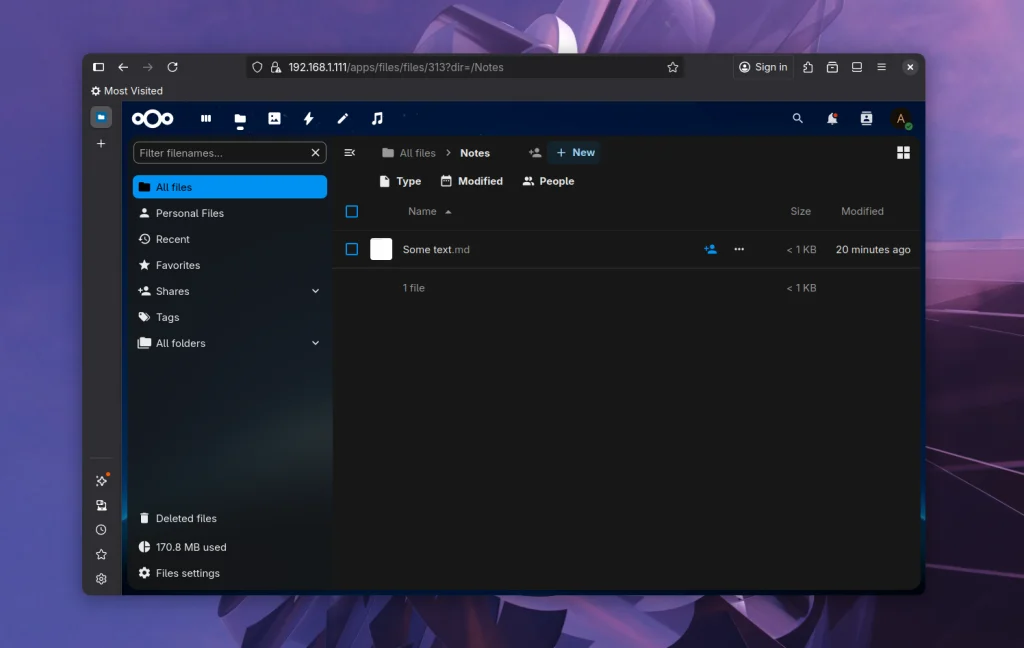
Task: Click the filter filenames input field
Action: point(220,152)
